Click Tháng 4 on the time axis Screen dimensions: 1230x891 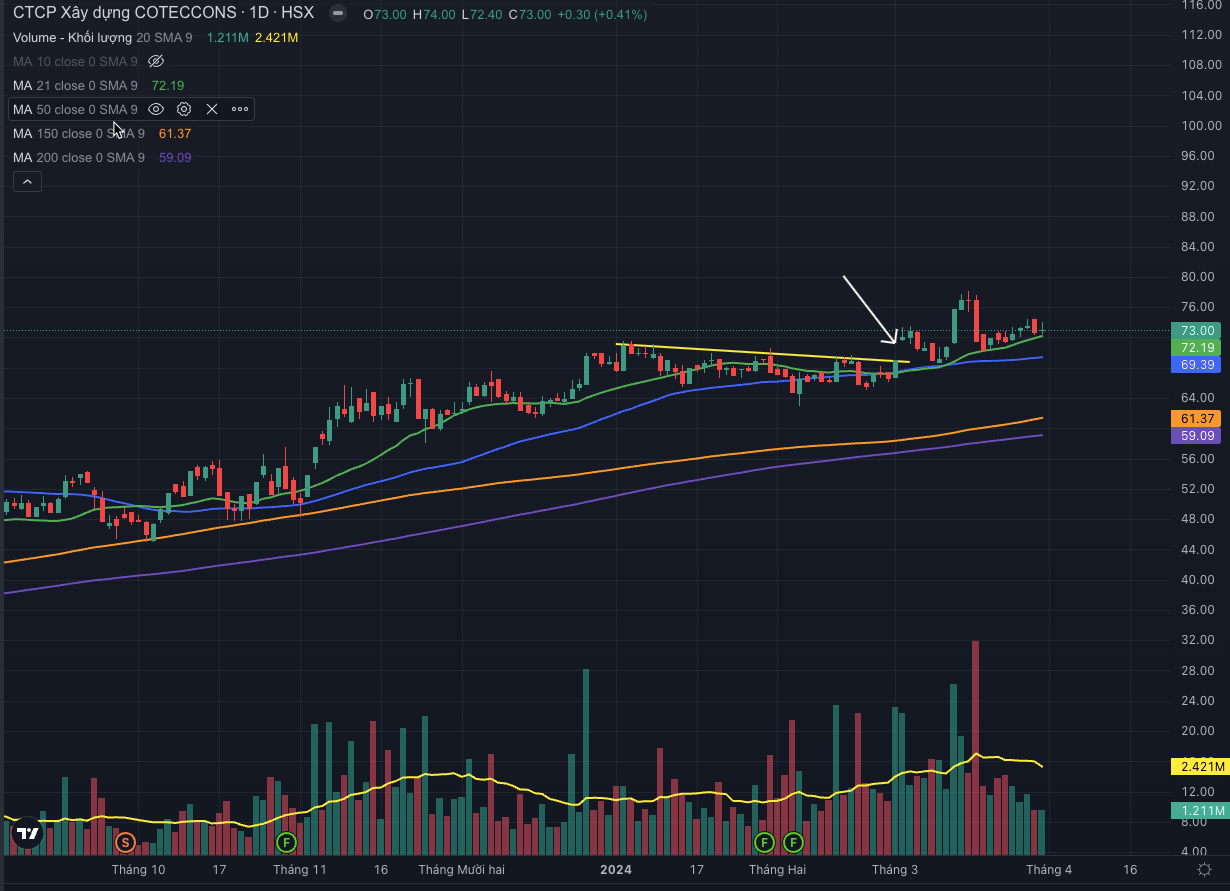coord(1049,870)
